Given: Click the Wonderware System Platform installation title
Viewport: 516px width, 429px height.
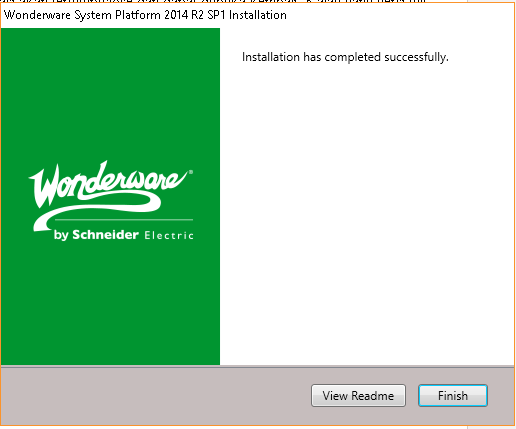Looking at the screenshot, I should pos(145,15).
